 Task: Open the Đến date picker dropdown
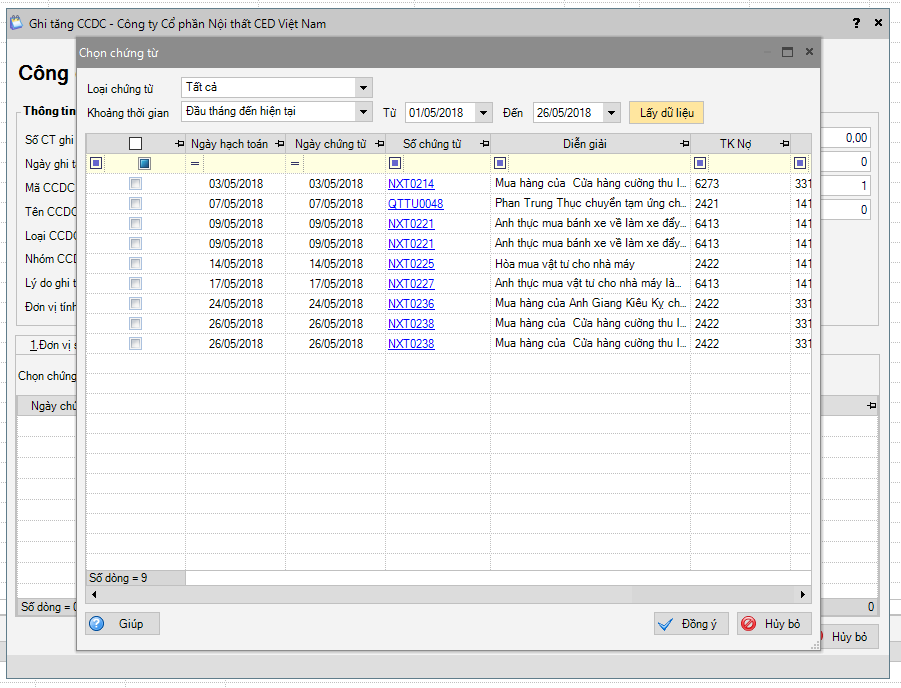tap(611, 113)
